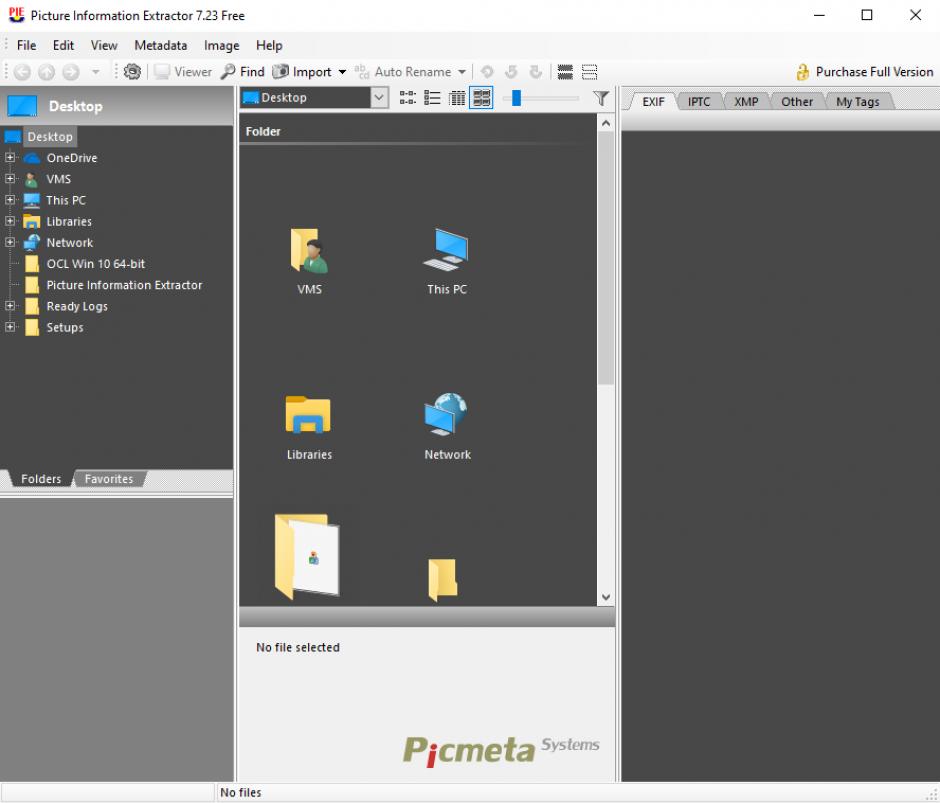Switch to the IPTC tab
The width and height of the screenshot is (940, 803).
[698, 102]
